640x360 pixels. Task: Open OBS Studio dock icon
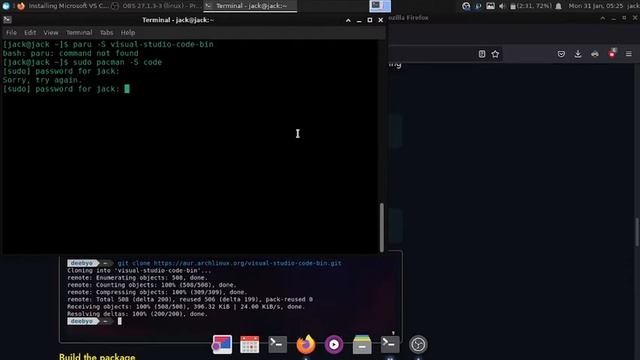[418, 344]
